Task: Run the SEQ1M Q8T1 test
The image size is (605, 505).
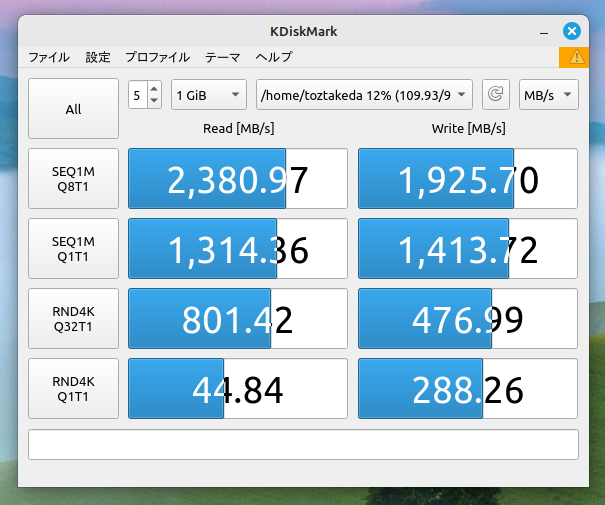Action: point(73,179)
